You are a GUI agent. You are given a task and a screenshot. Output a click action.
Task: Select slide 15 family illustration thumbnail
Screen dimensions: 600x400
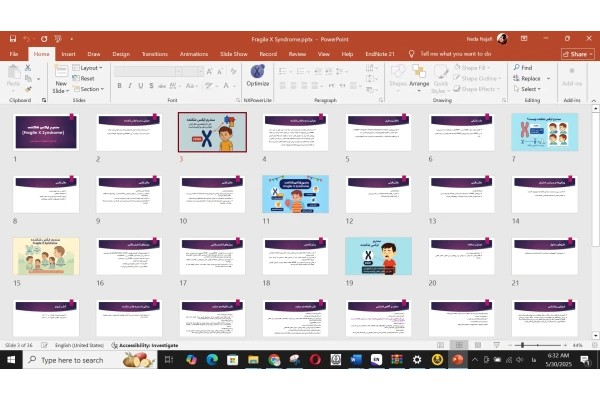point(46,256)
